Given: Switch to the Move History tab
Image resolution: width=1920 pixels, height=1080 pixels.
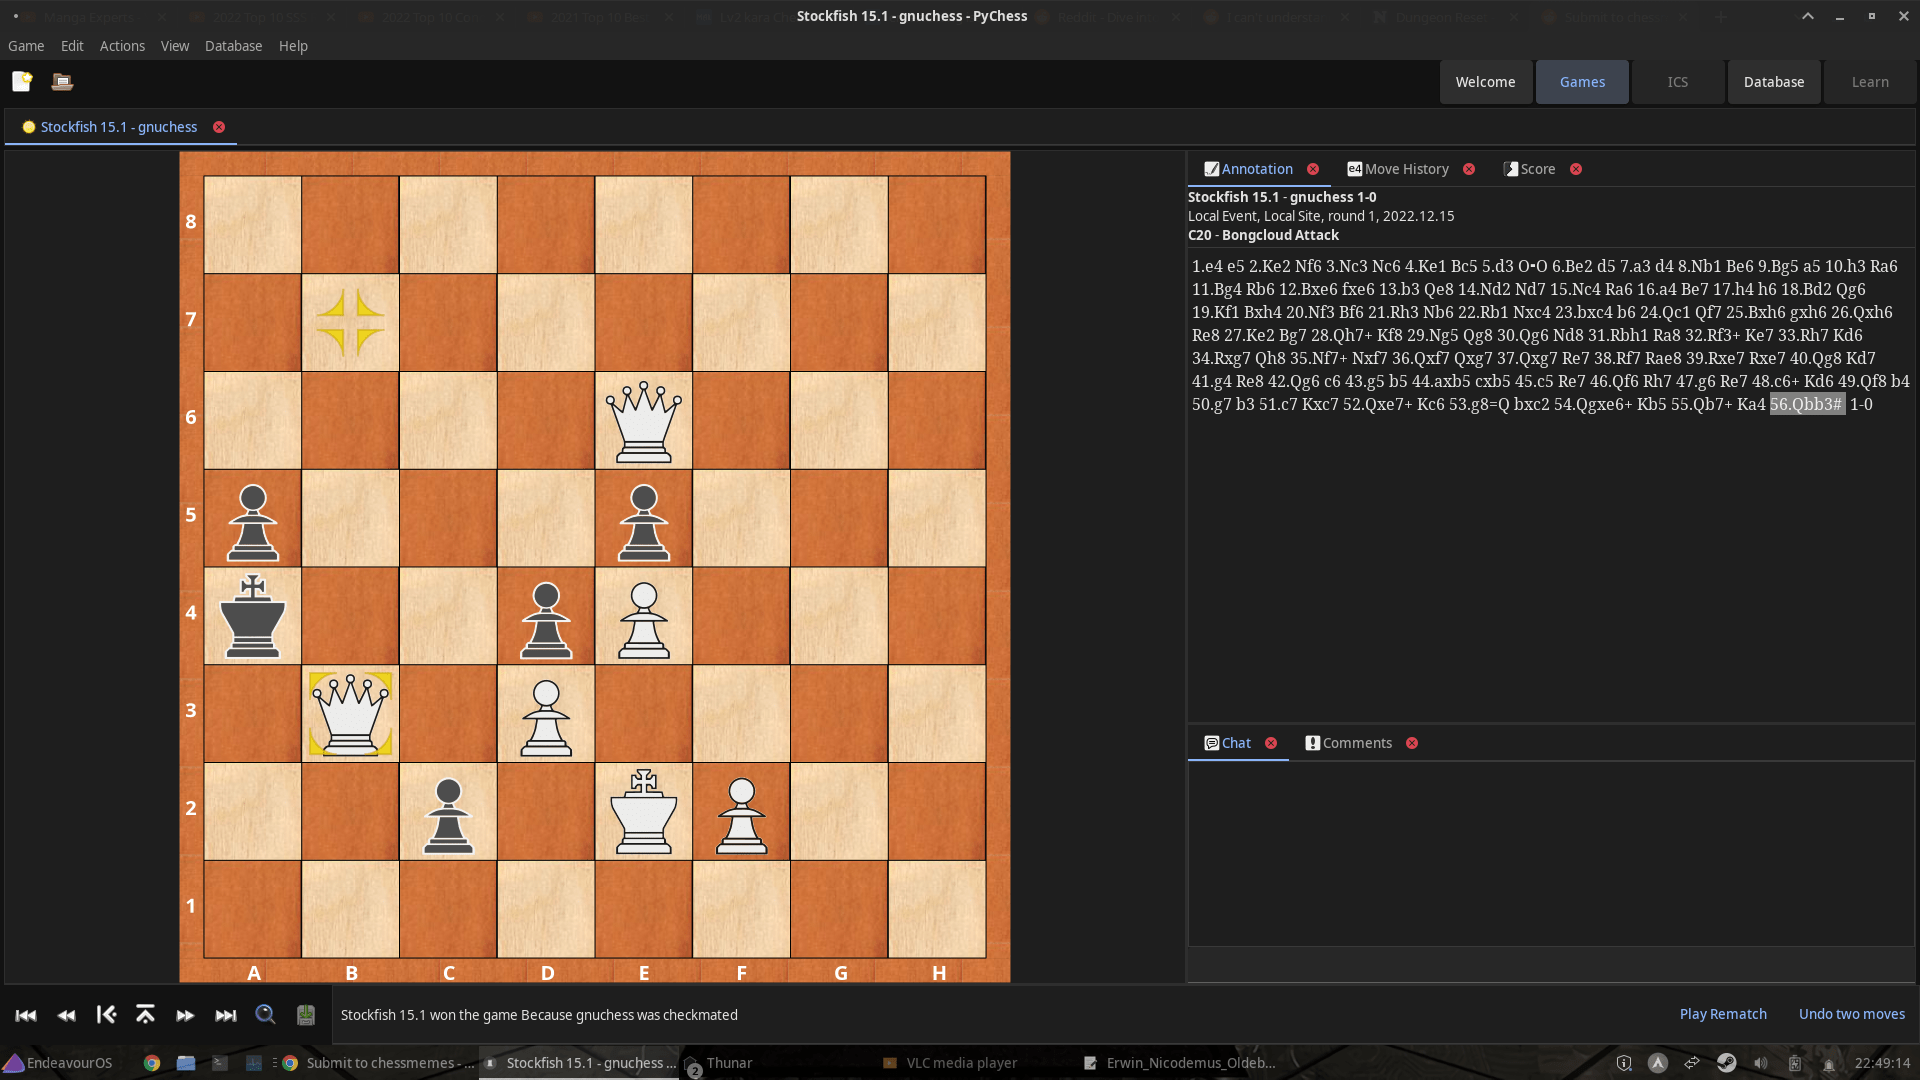Looking at the screenshot, I should pyautogui.click(x=1405, y=168).
